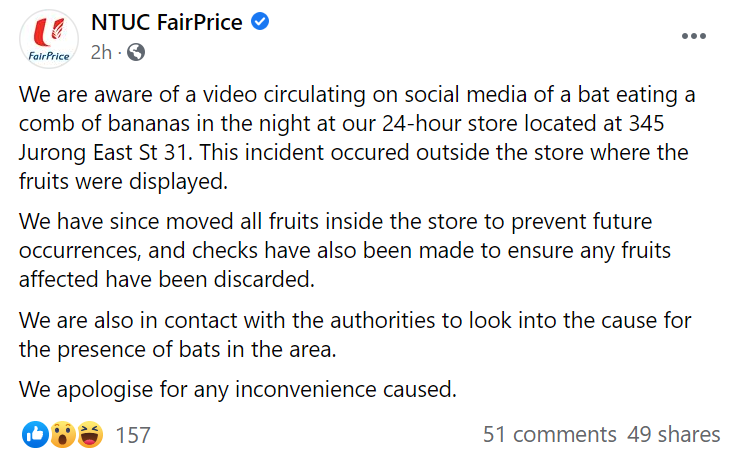Open the 51 comments link

coord(549,435)
